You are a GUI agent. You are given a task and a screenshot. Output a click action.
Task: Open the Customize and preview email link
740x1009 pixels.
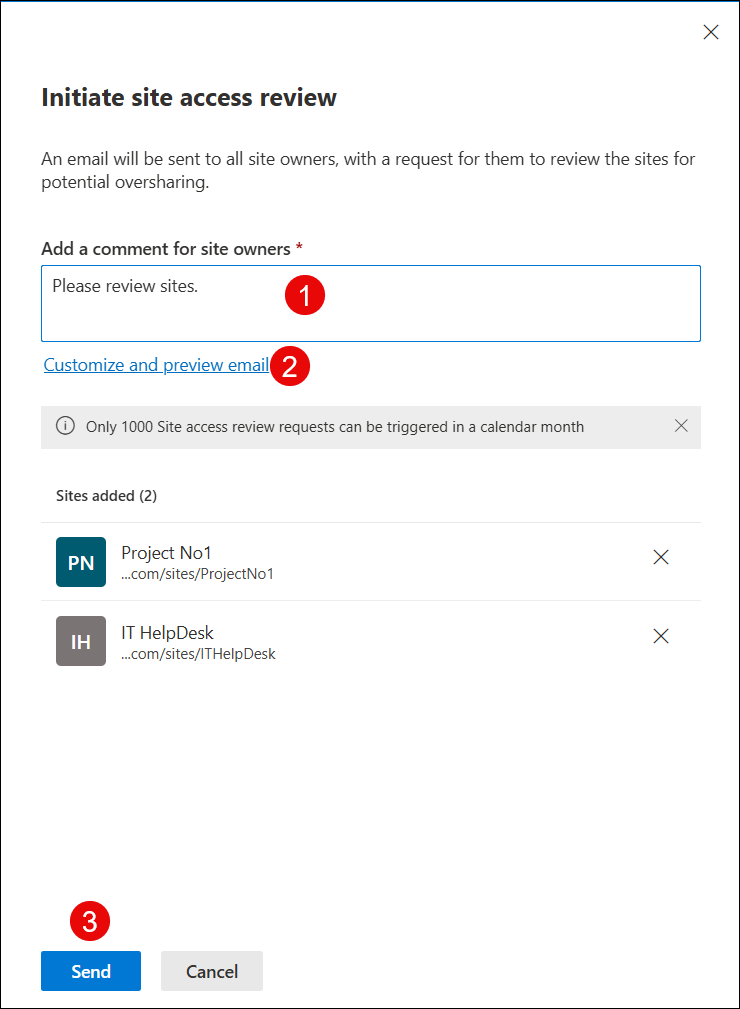tap(156, 365)
